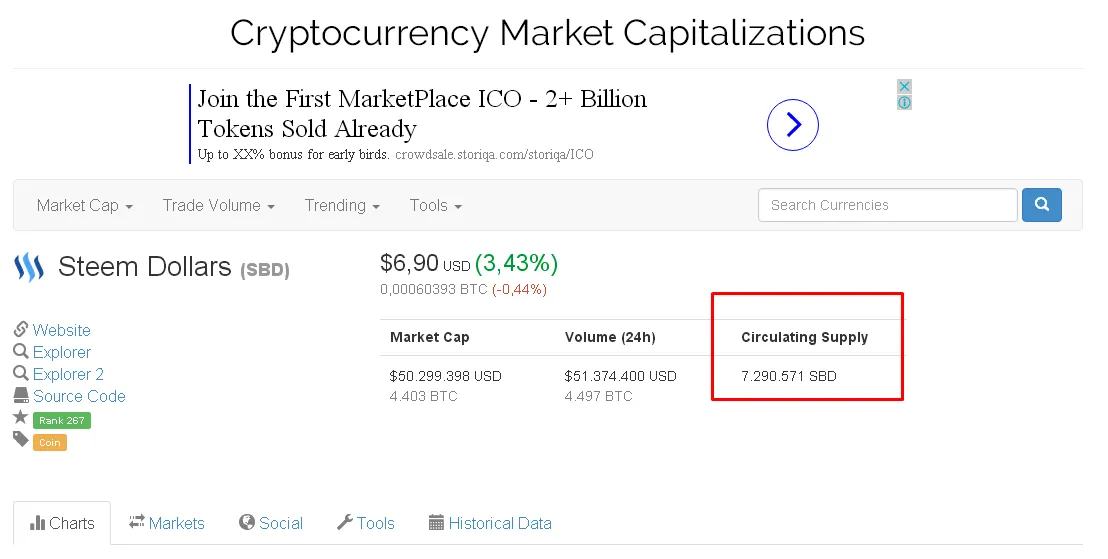1108x559 pixels.
Task: Click the tag icon next to Coin
Action: click(x=20, y=440)
